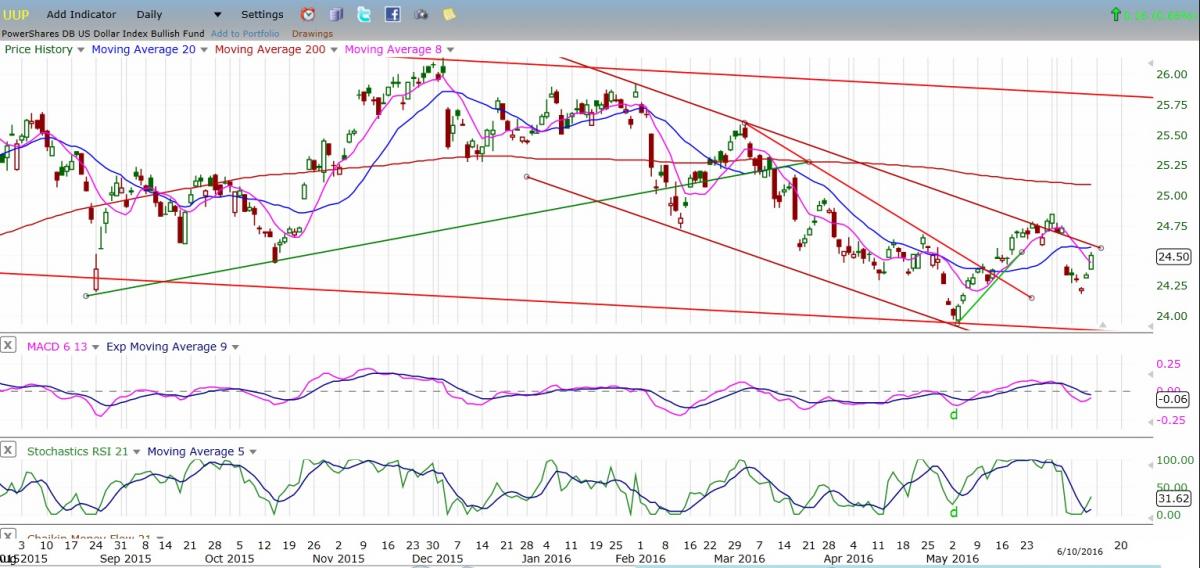Click the purple book icon in toolbar

[336, 15]
